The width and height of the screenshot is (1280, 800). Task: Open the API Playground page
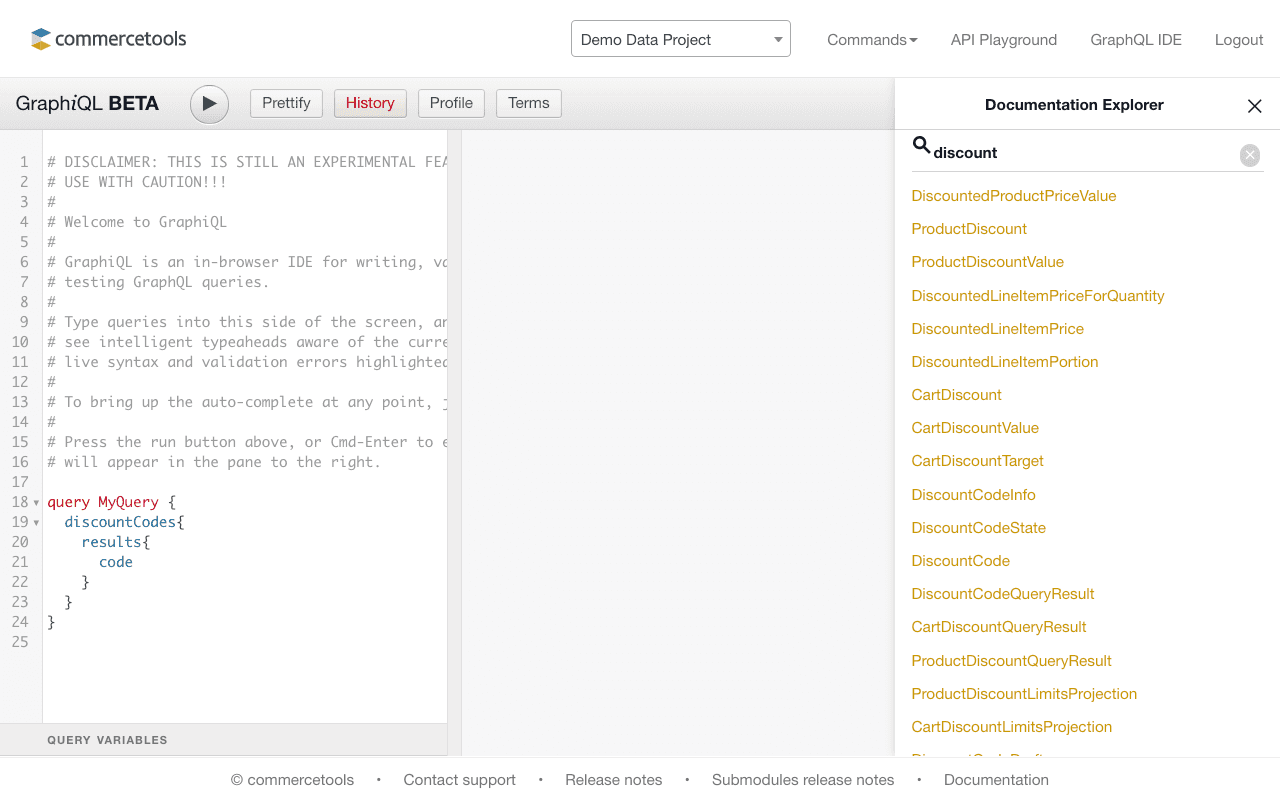(1003, 40)
